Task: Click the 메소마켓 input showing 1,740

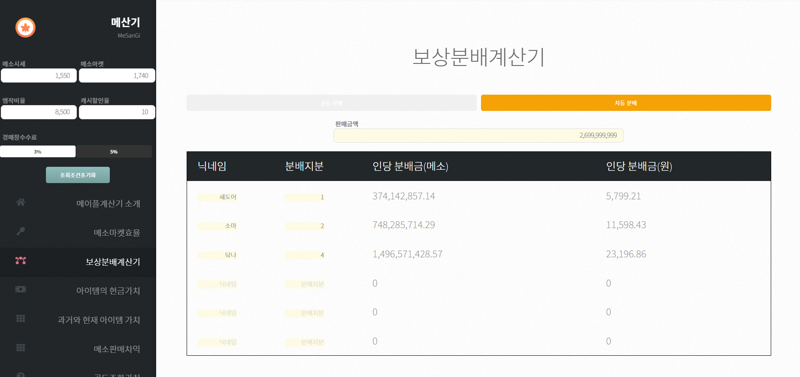Action: (117, 76)
